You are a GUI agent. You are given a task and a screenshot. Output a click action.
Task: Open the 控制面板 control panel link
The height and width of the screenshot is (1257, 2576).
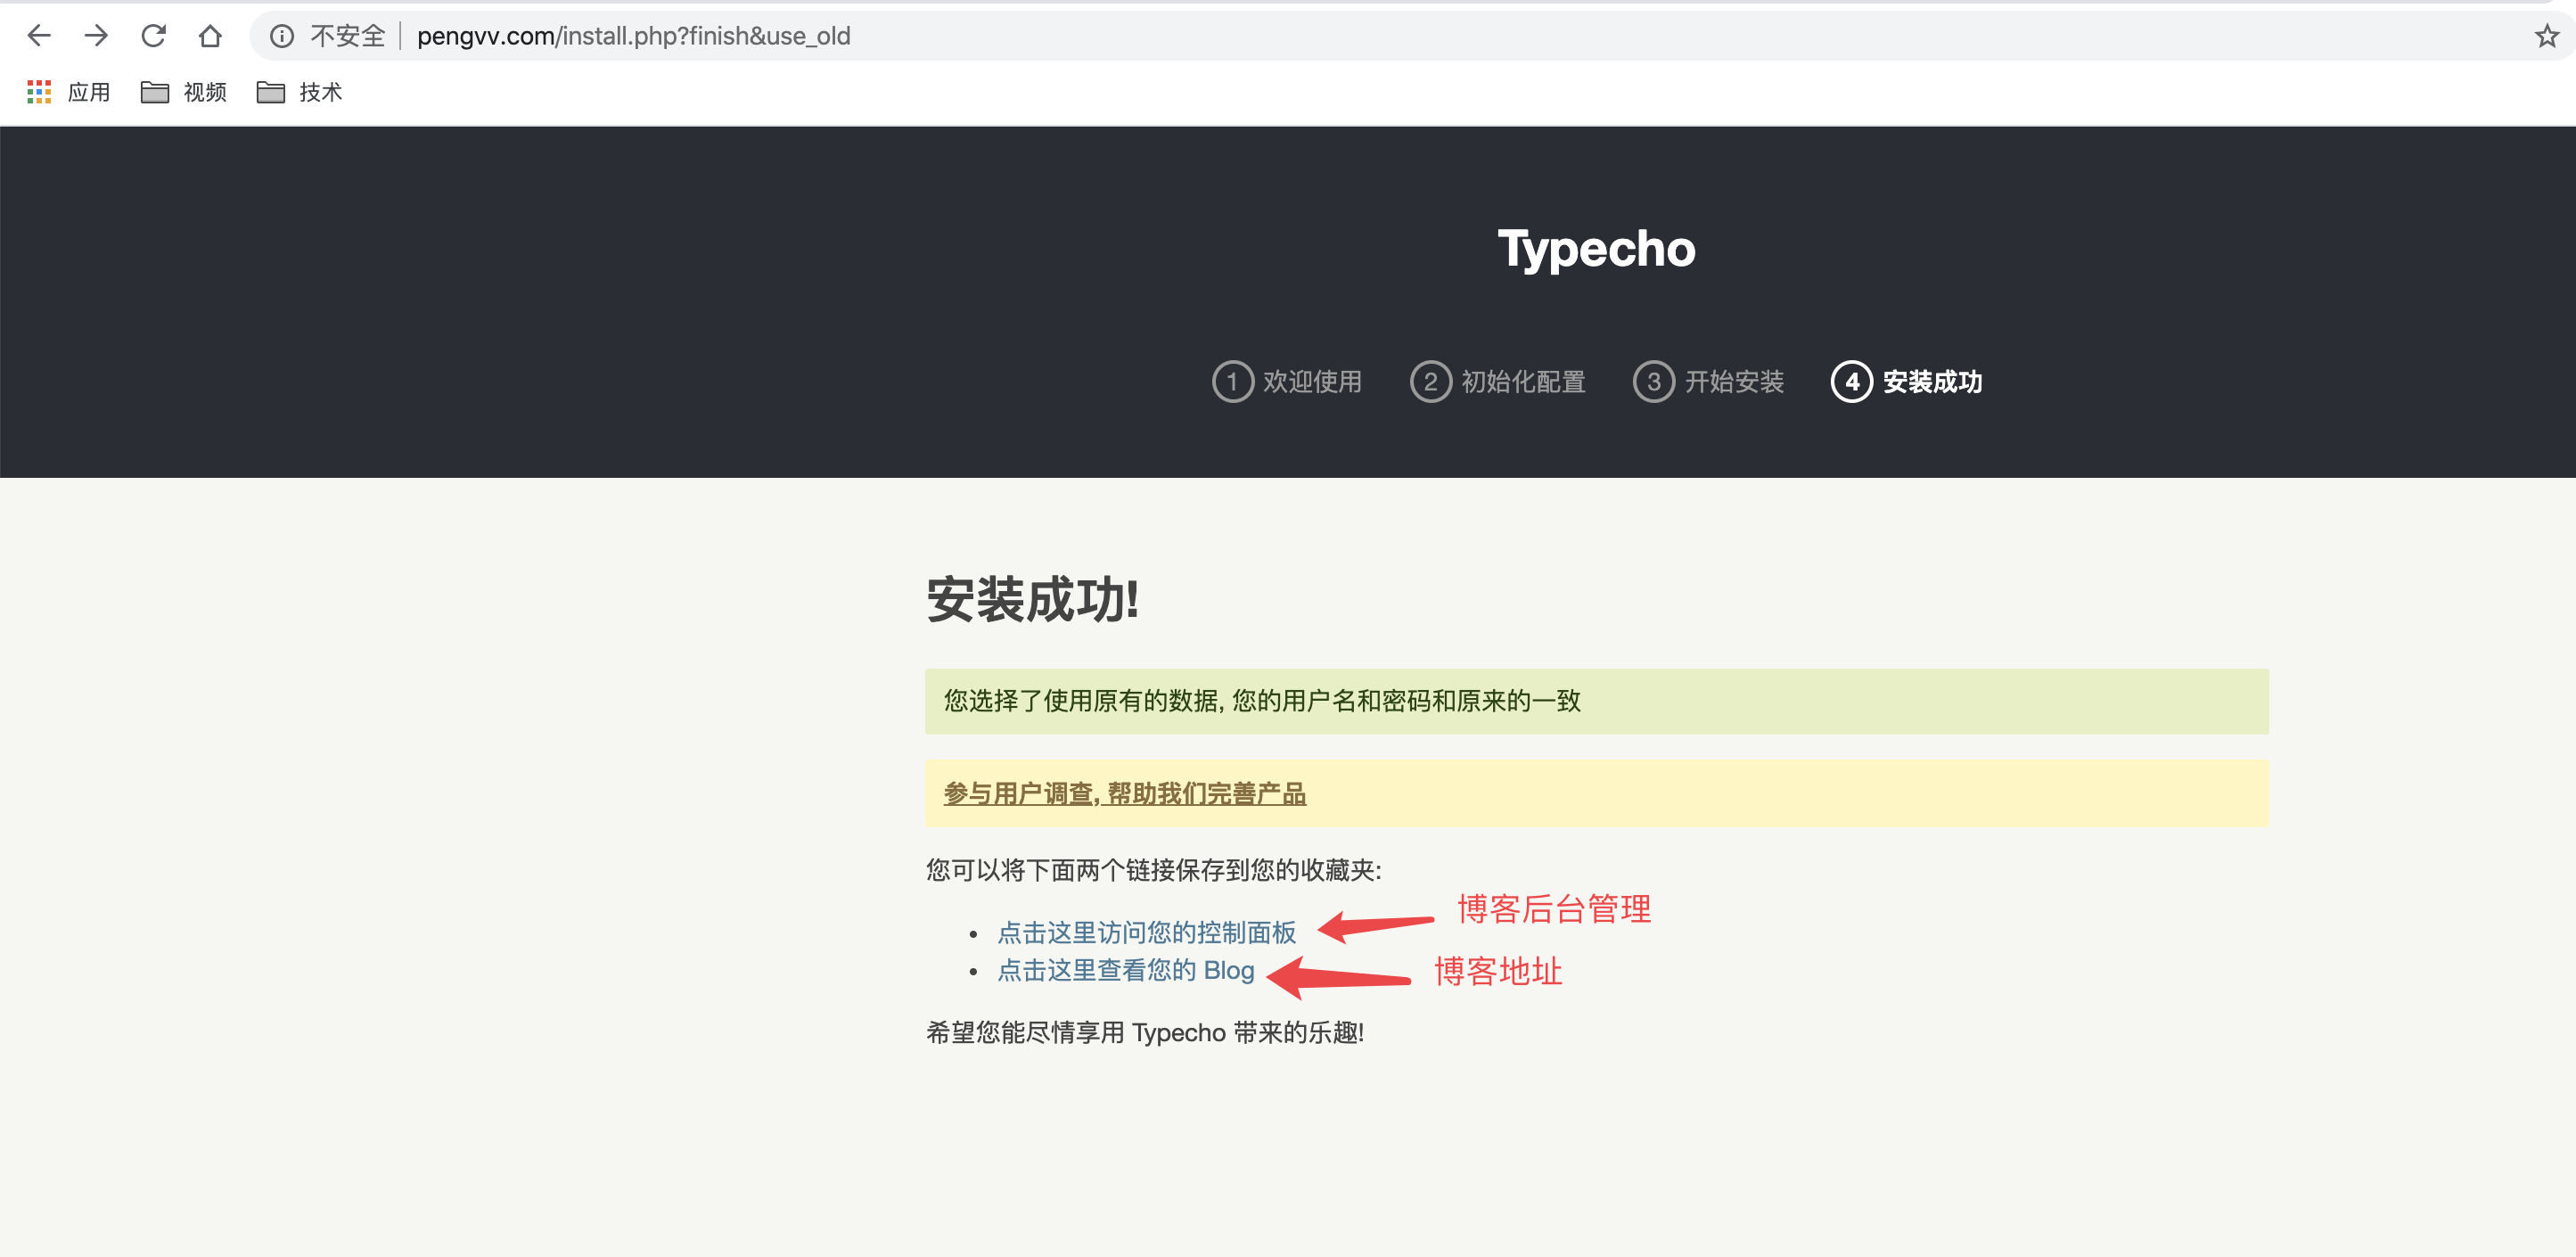coord(1146,932)
